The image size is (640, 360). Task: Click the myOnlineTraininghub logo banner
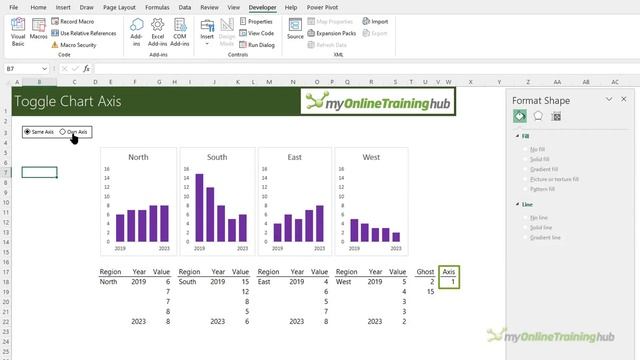(x=378, y=102)
